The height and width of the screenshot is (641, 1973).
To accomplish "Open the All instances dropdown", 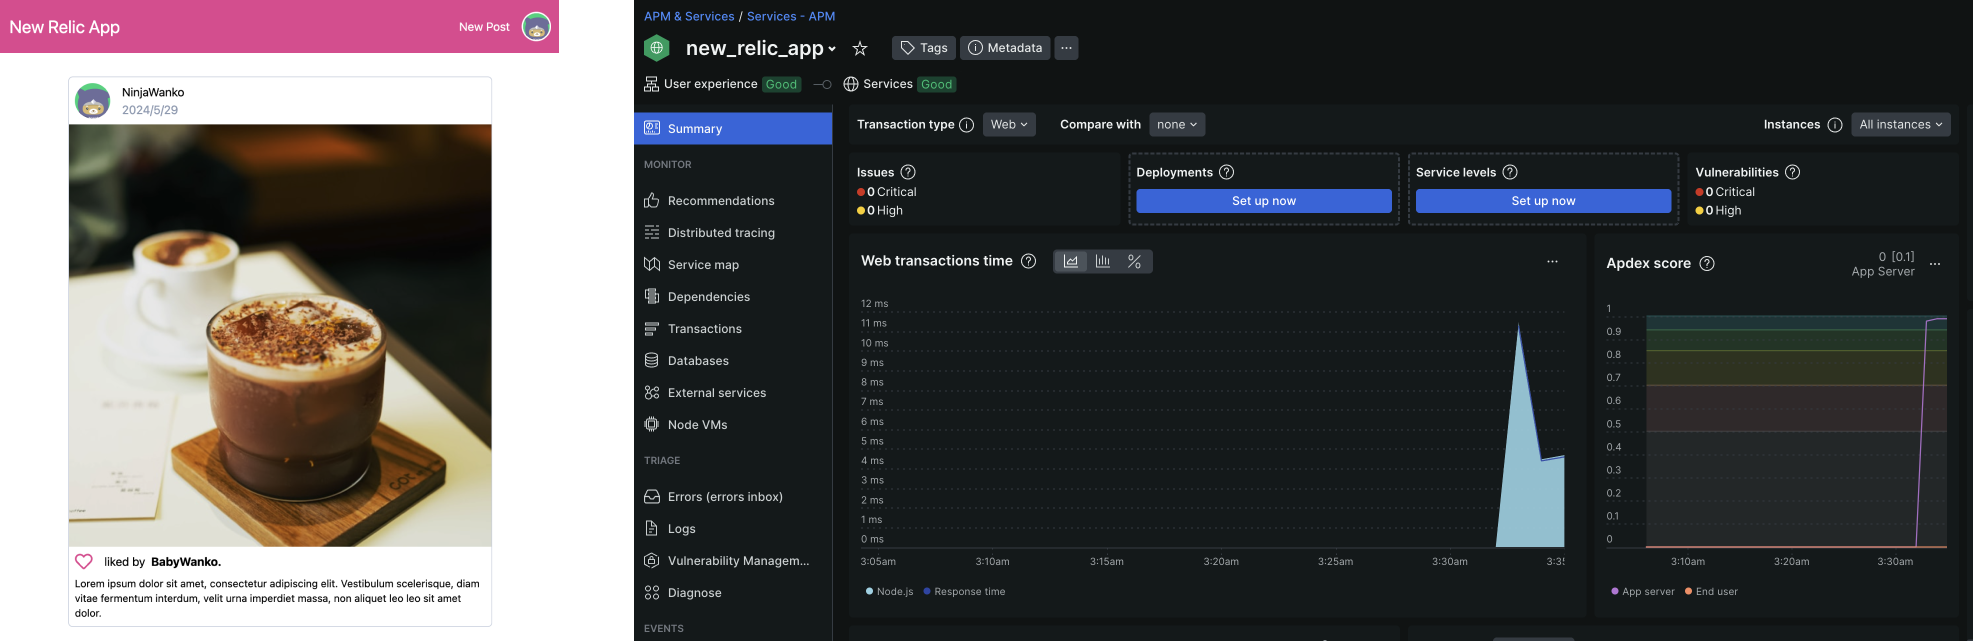I will [1901, 125].
